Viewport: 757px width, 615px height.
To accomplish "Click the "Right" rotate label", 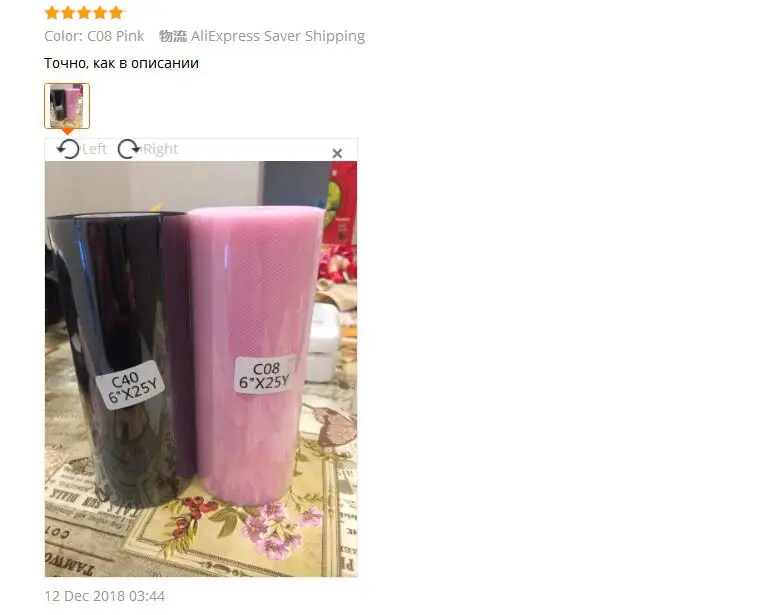I will tap(160, 149).
